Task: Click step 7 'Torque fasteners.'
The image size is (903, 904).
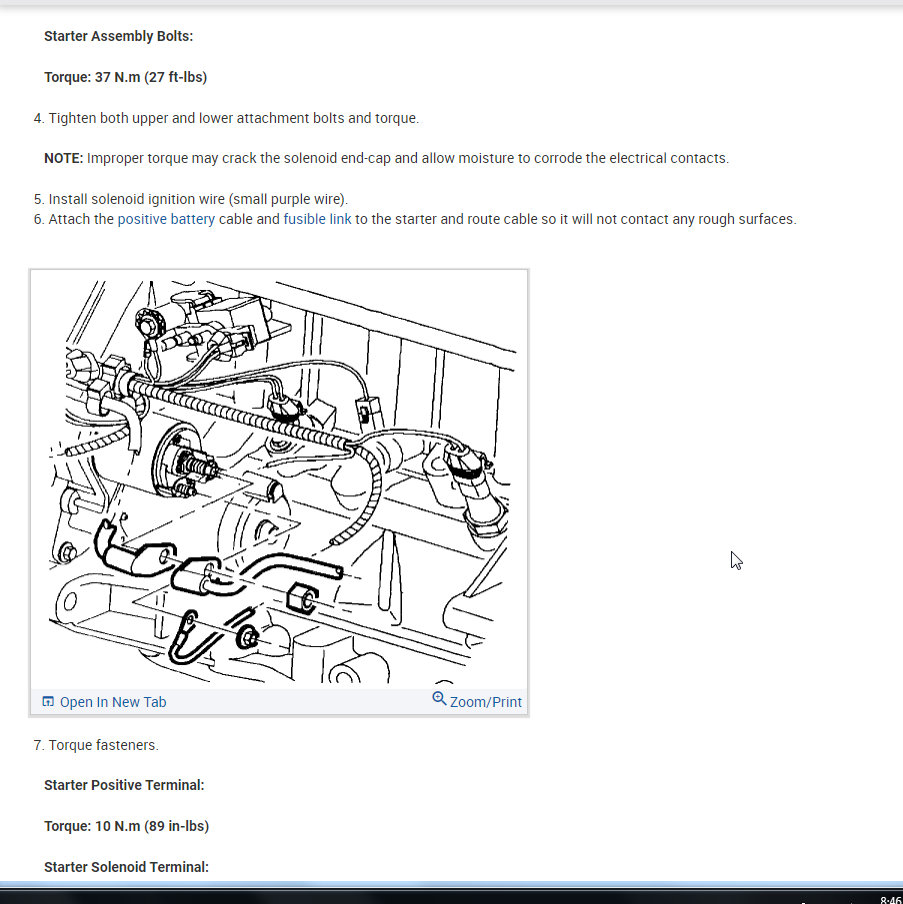Action: coord(96,745)
